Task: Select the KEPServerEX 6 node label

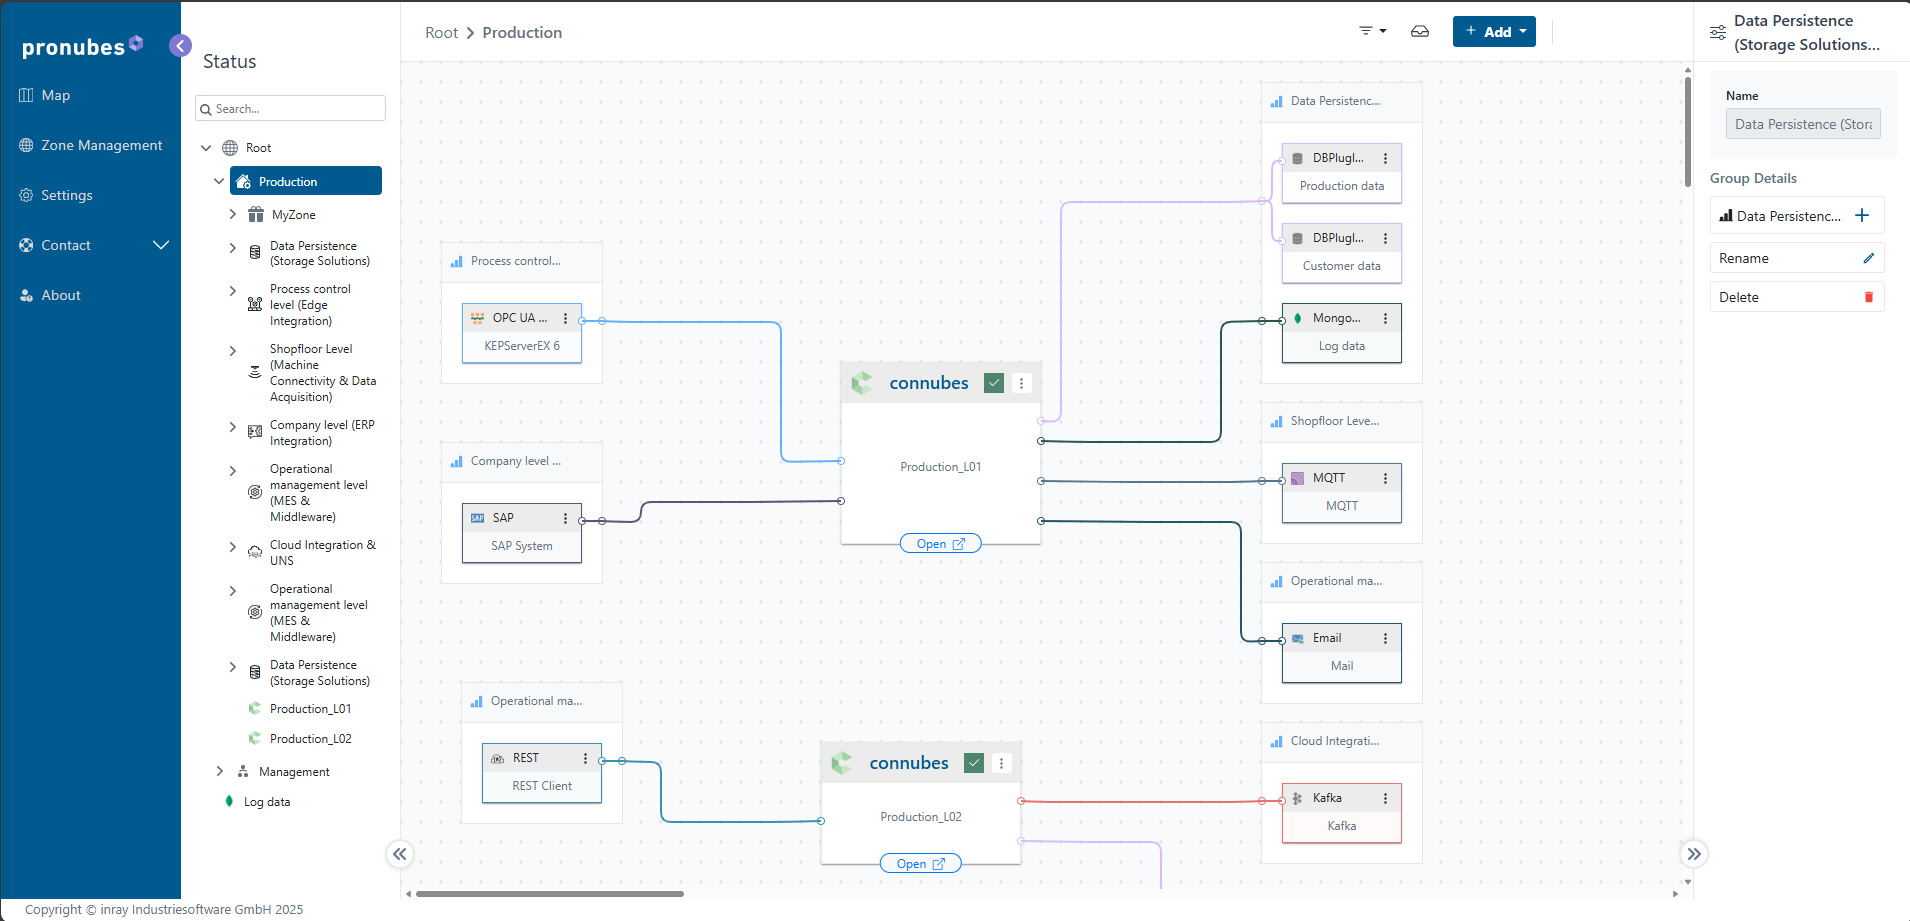Action: point(522,346)
